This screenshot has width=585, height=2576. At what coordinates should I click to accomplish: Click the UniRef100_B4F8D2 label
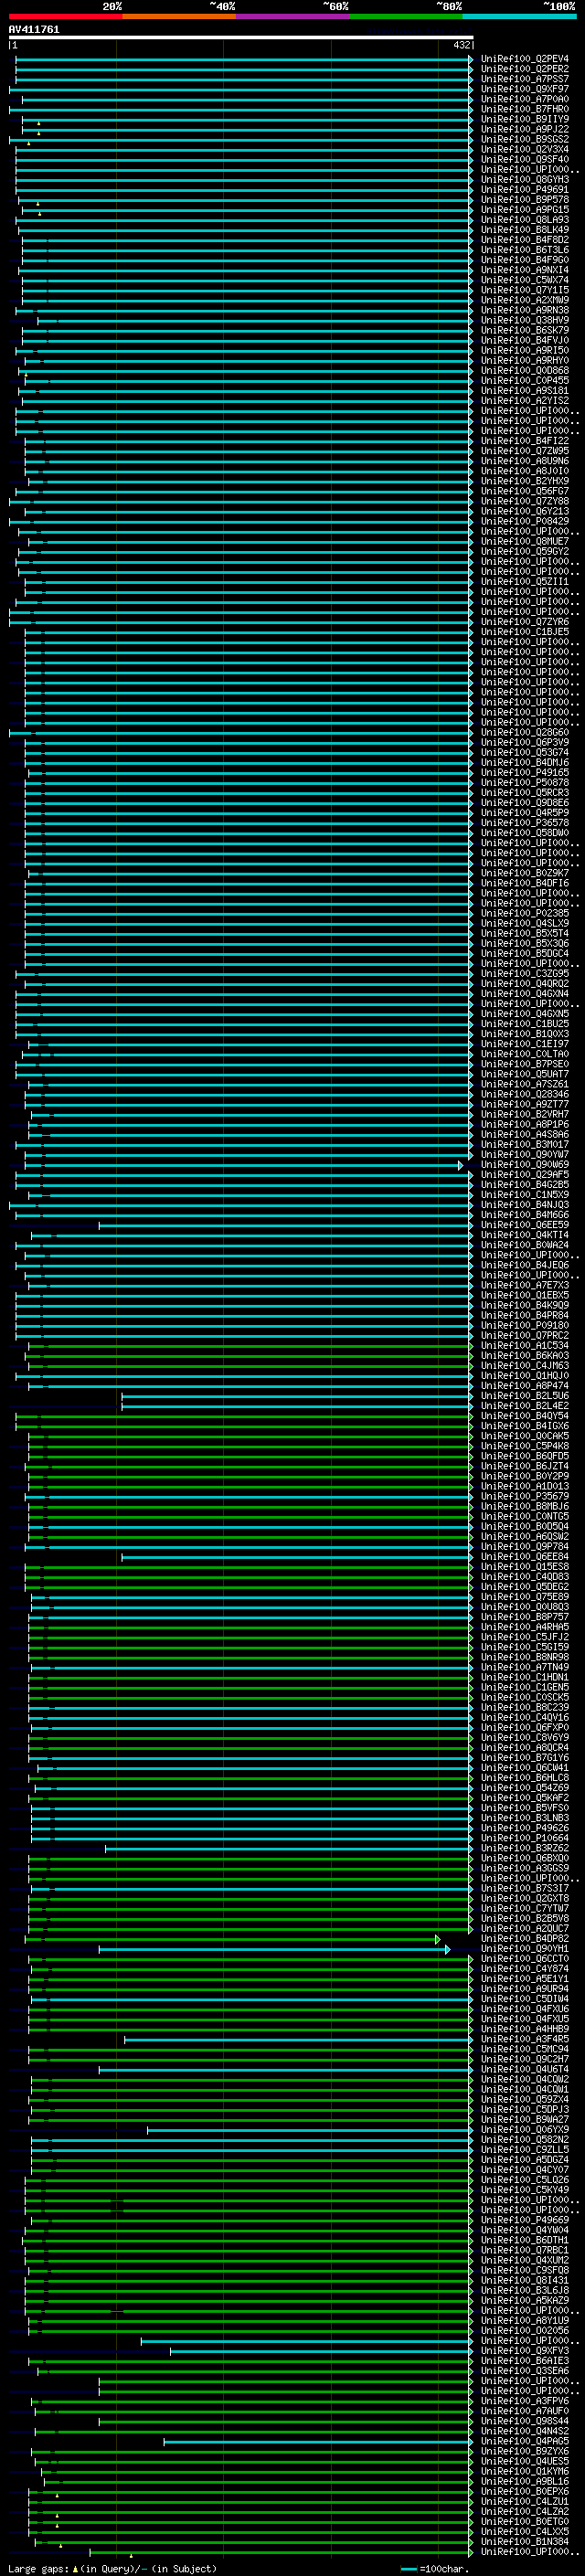click(x=524, y=240)
